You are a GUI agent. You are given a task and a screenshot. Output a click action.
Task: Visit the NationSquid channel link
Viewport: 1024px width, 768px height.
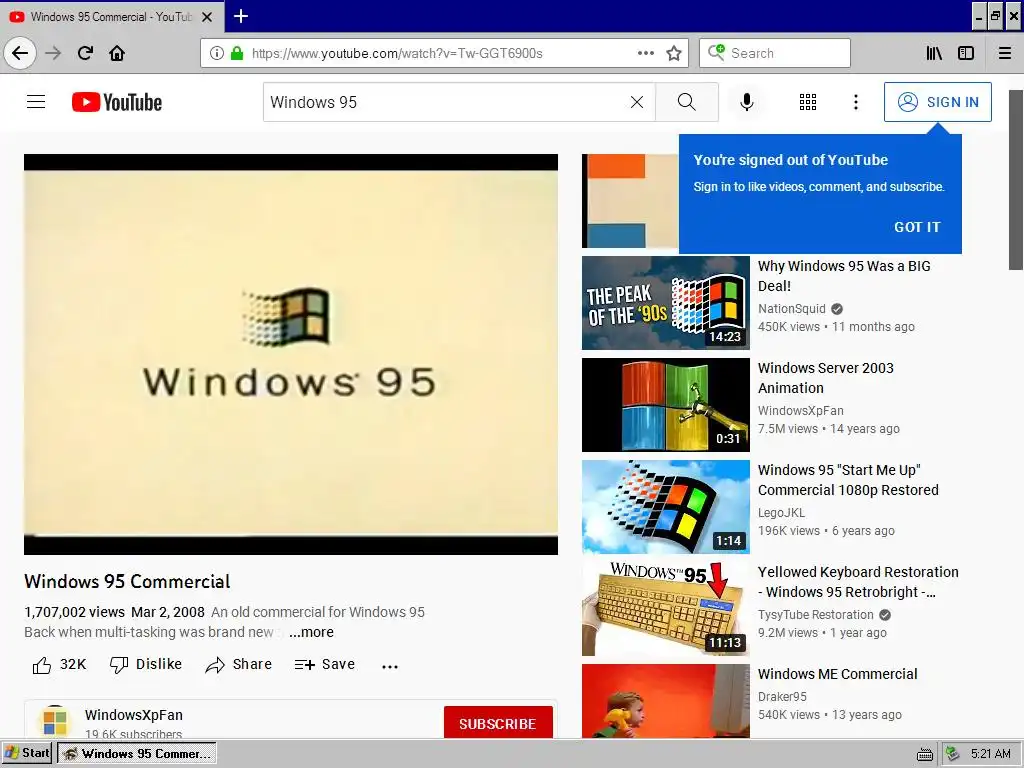click(x=792, y=308)
